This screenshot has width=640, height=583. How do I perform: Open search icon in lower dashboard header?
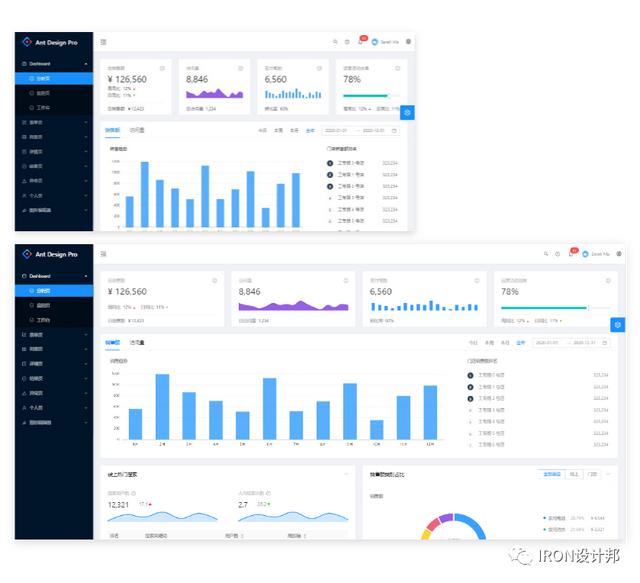pyautogui.click(x=546, y=254)
